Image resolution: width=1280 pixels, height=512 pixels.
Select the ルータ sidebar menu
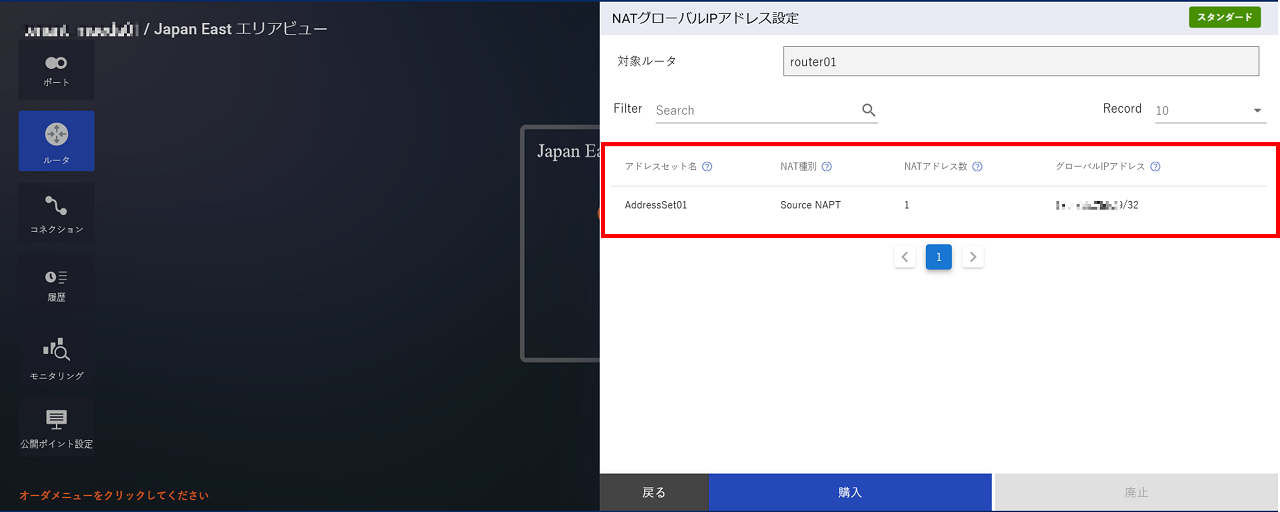tap(56, 141)
